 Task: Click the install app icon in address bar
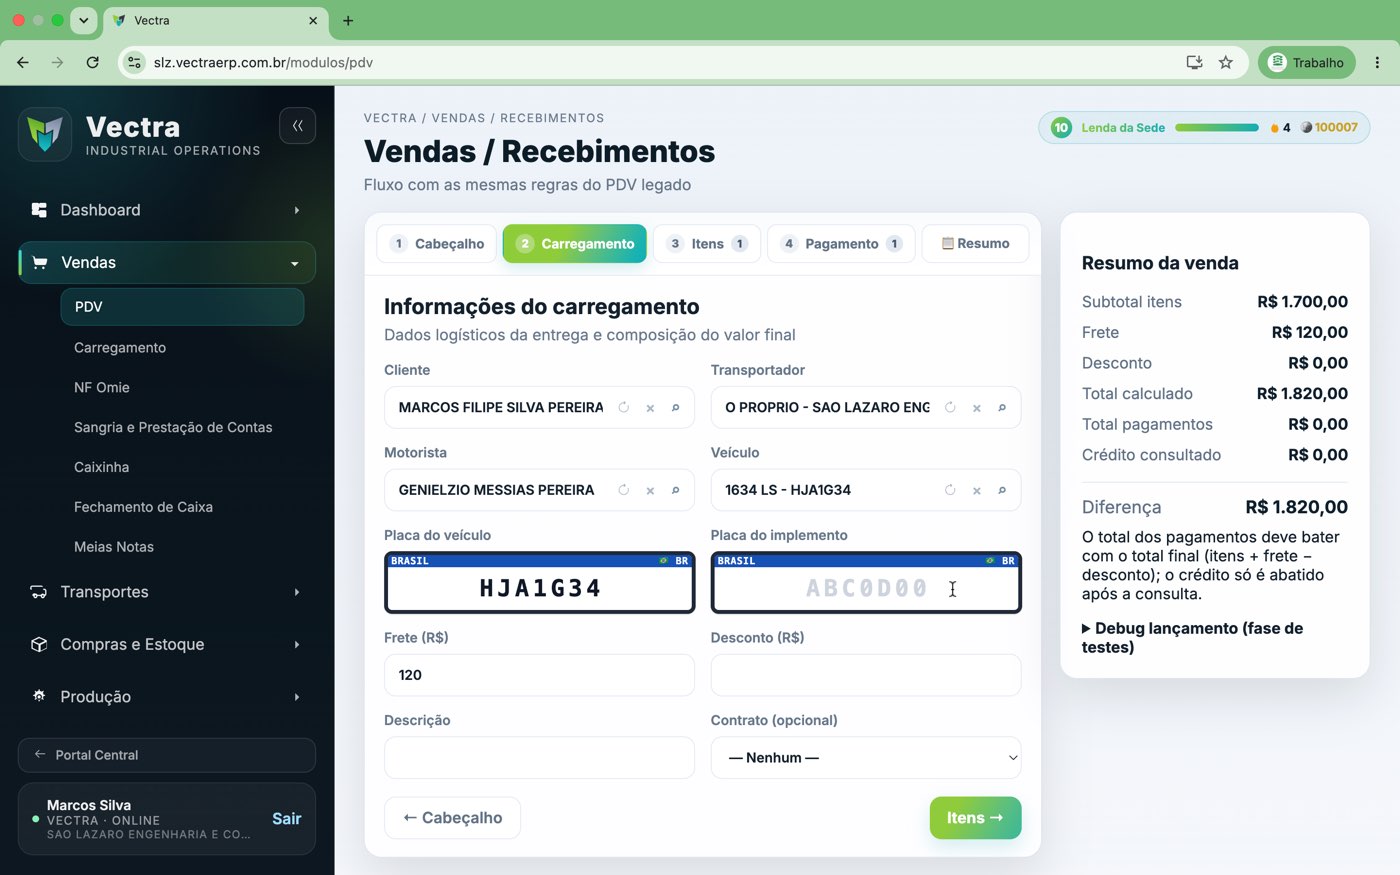[1194, 62]
